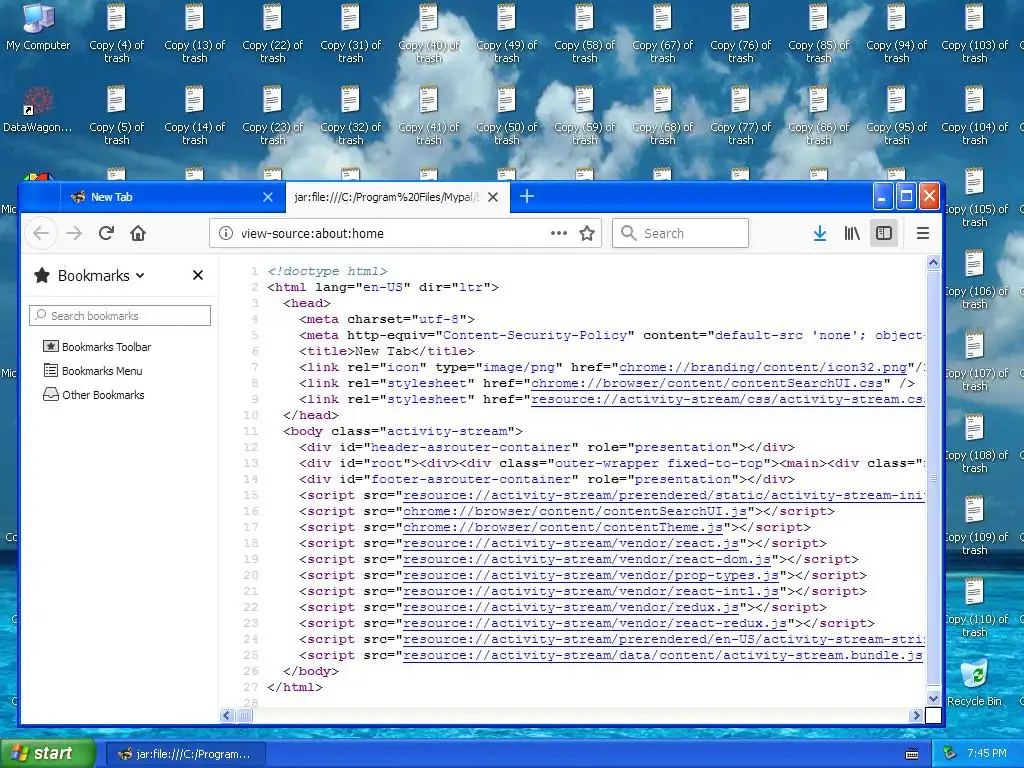Select Copy (4) of trash desktop file
Image resolution: width=1024 pixels, height=768 pixels.
click(x=116, y=33)
